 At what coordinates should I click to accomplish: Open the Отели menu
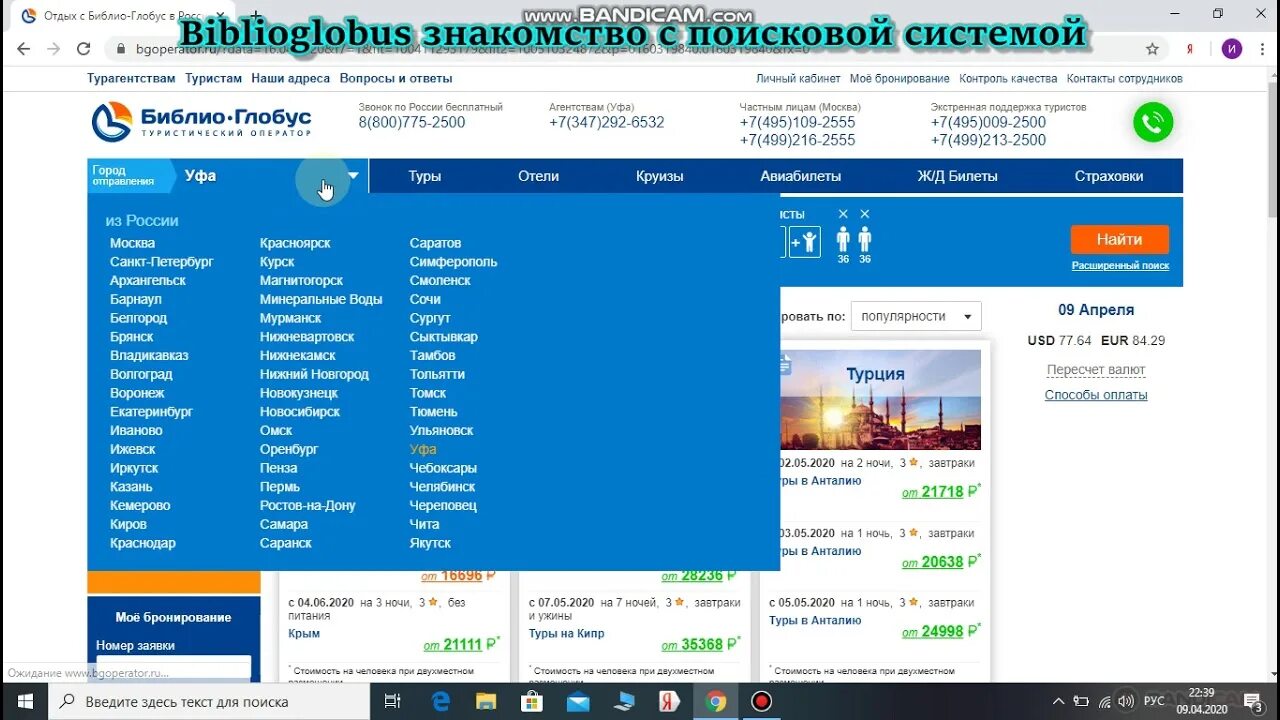(x=538, y=176)
